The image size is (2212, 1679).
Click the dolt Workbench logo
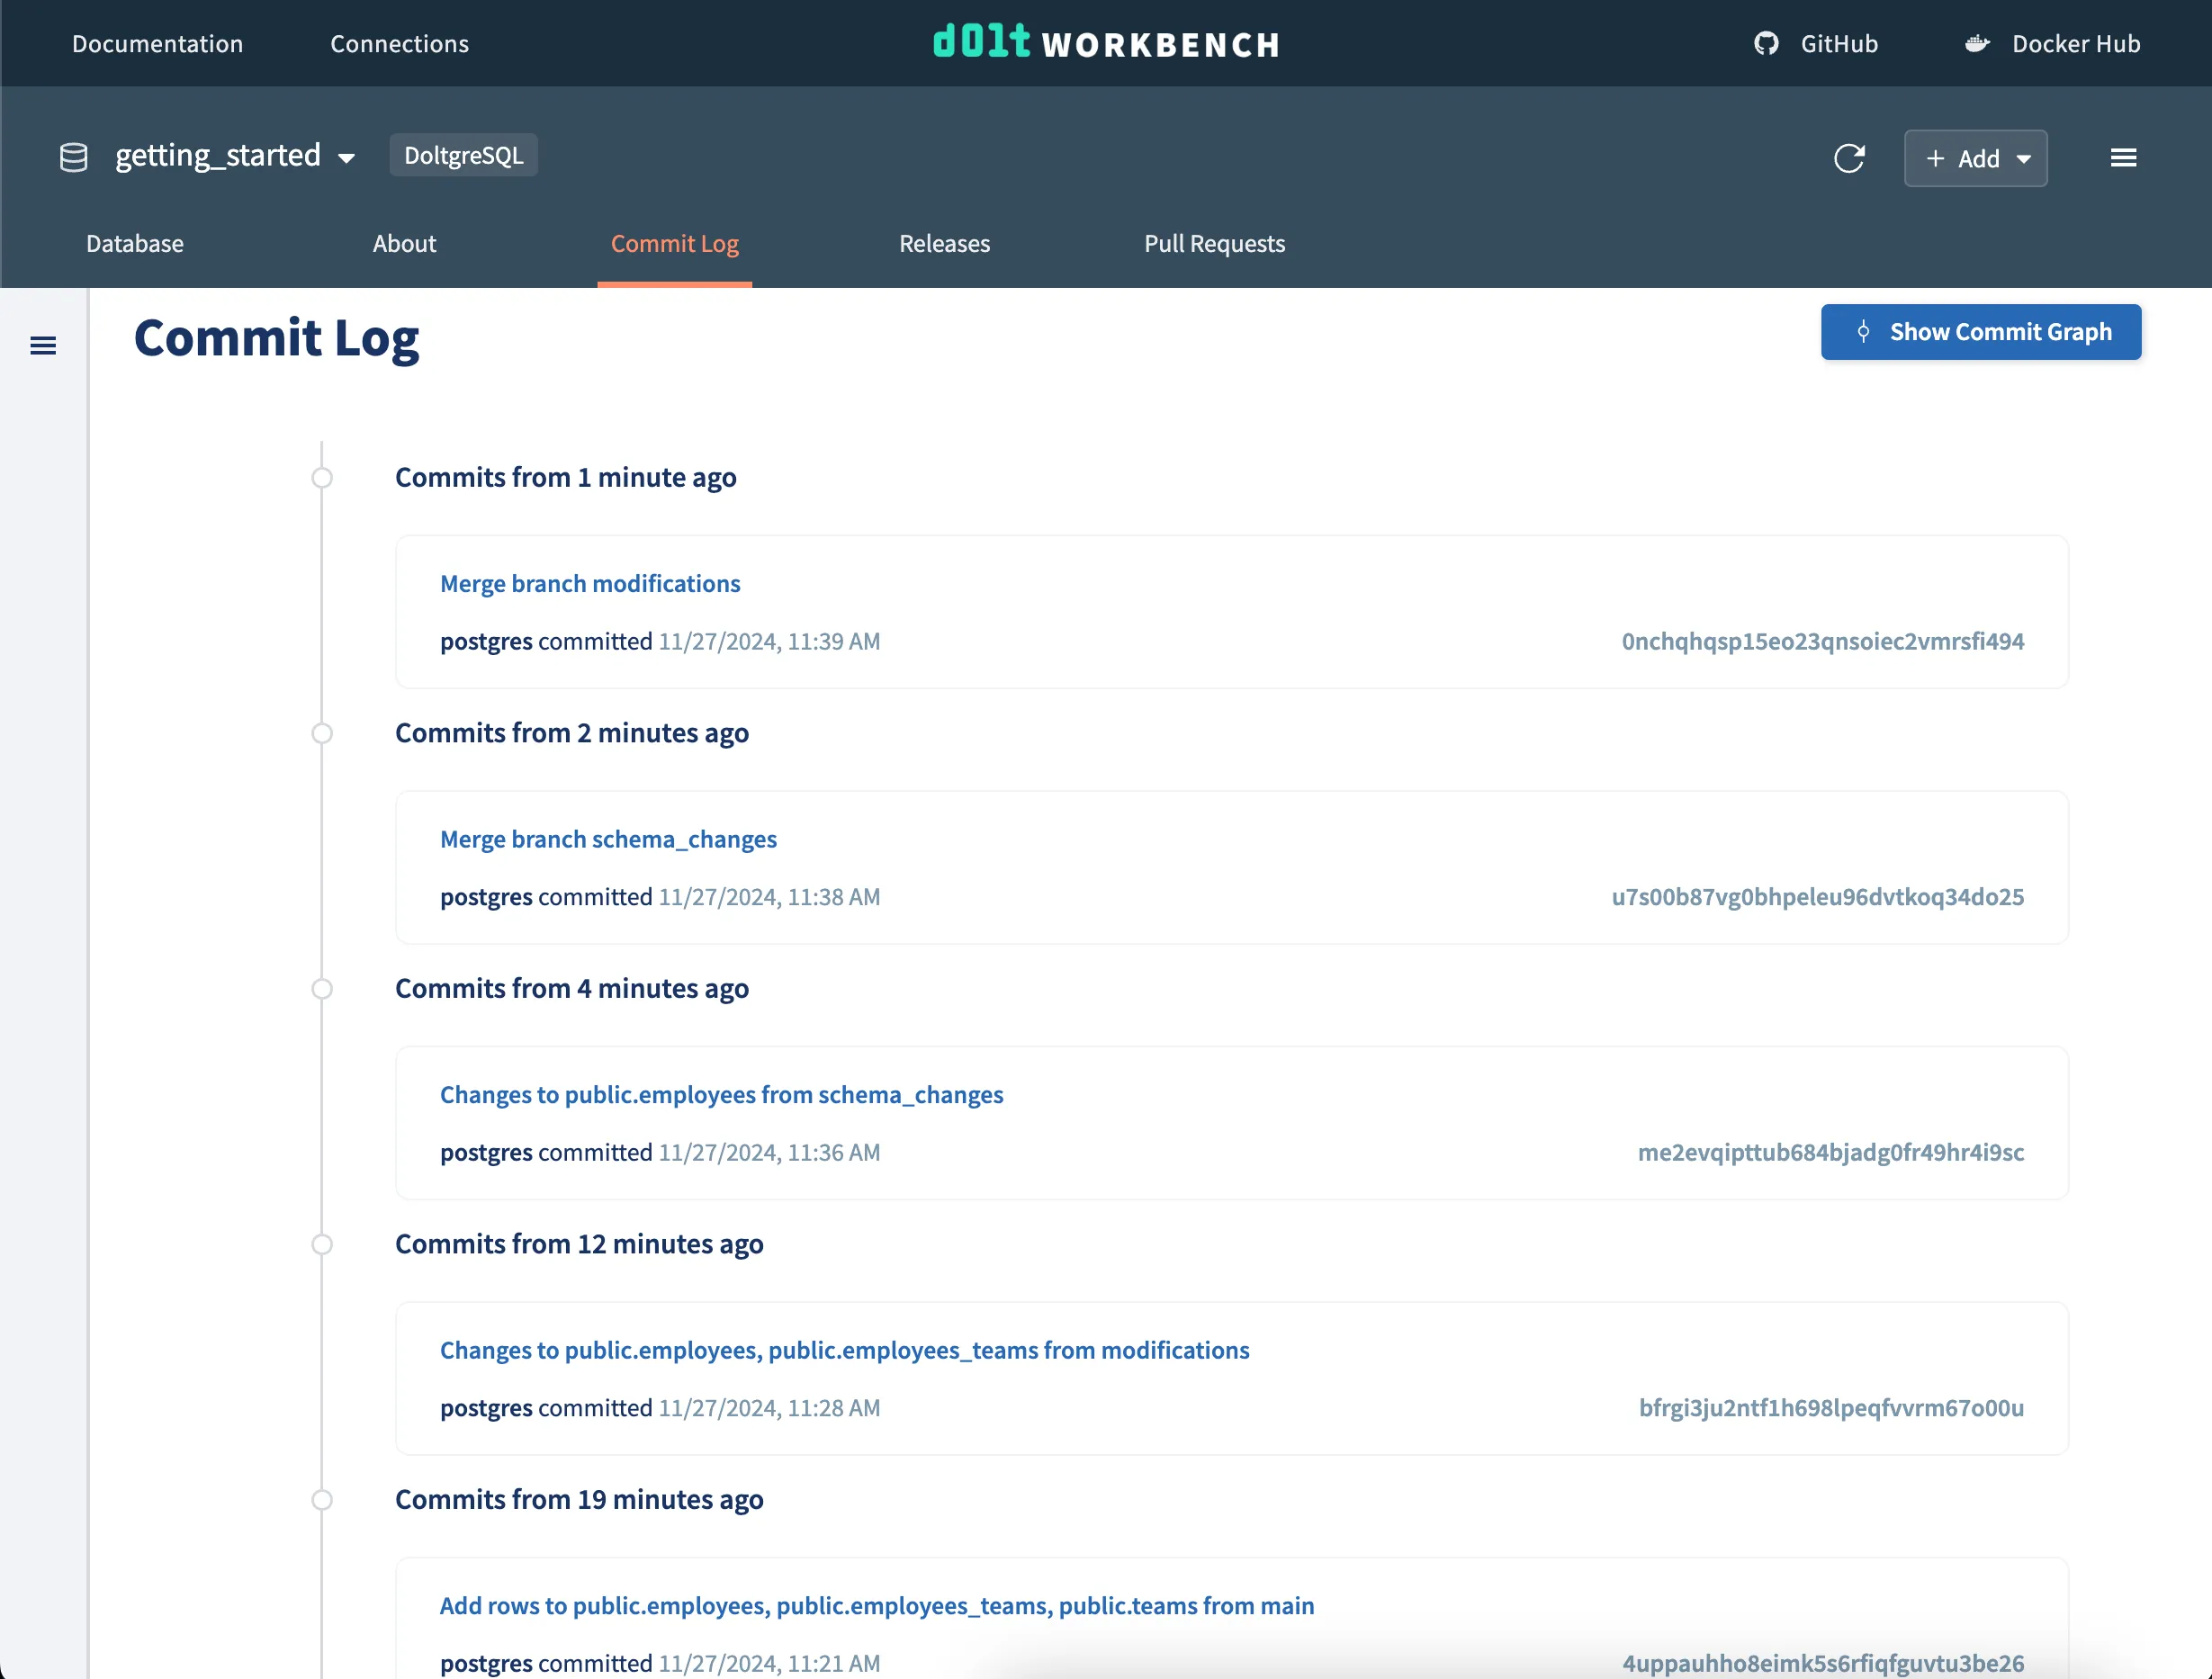click(1104, 43)
